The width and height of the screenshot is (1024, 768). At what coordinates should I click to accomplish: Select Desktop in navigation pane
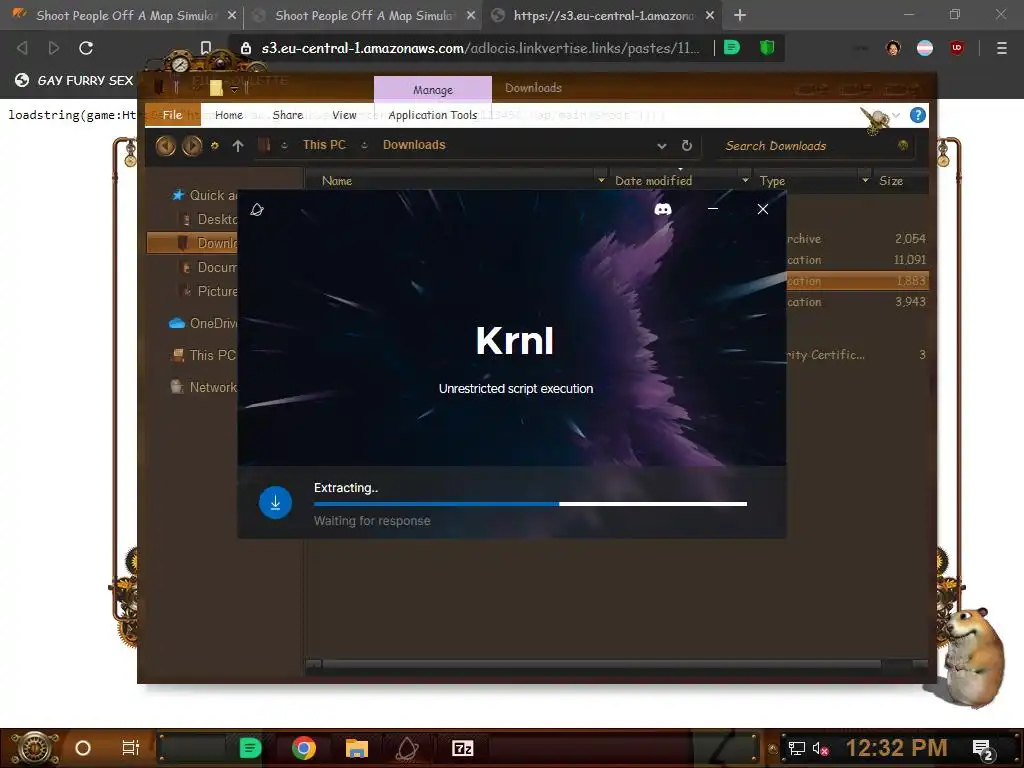pyautogui.click(x=210, y=219)
